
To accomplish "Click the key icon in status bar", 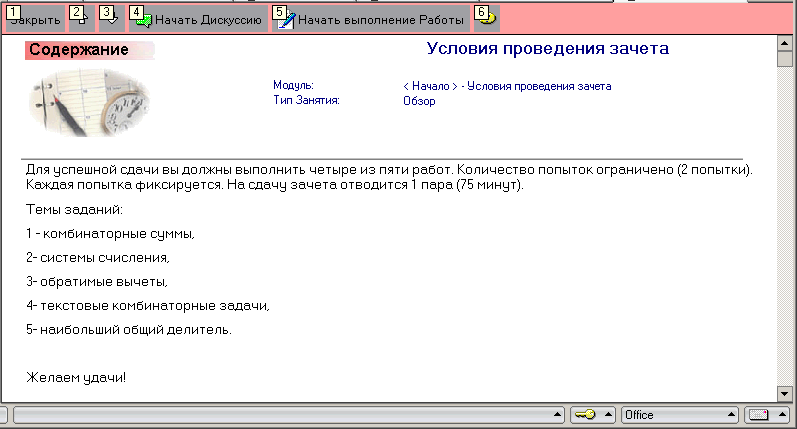I will click(x=585, y=415).
